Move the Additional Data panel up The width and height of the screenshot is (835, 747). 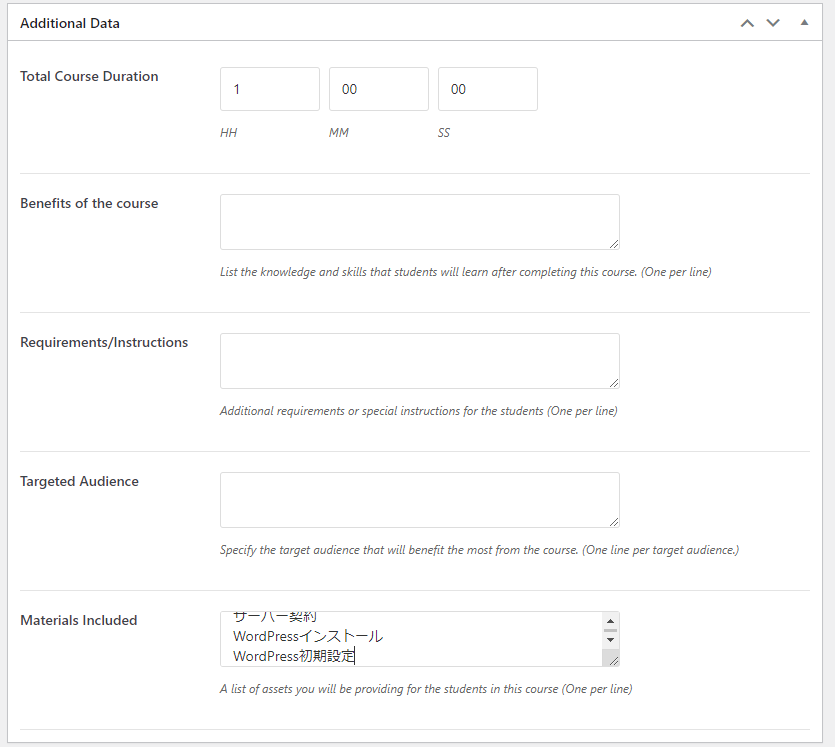pos(746,22)
